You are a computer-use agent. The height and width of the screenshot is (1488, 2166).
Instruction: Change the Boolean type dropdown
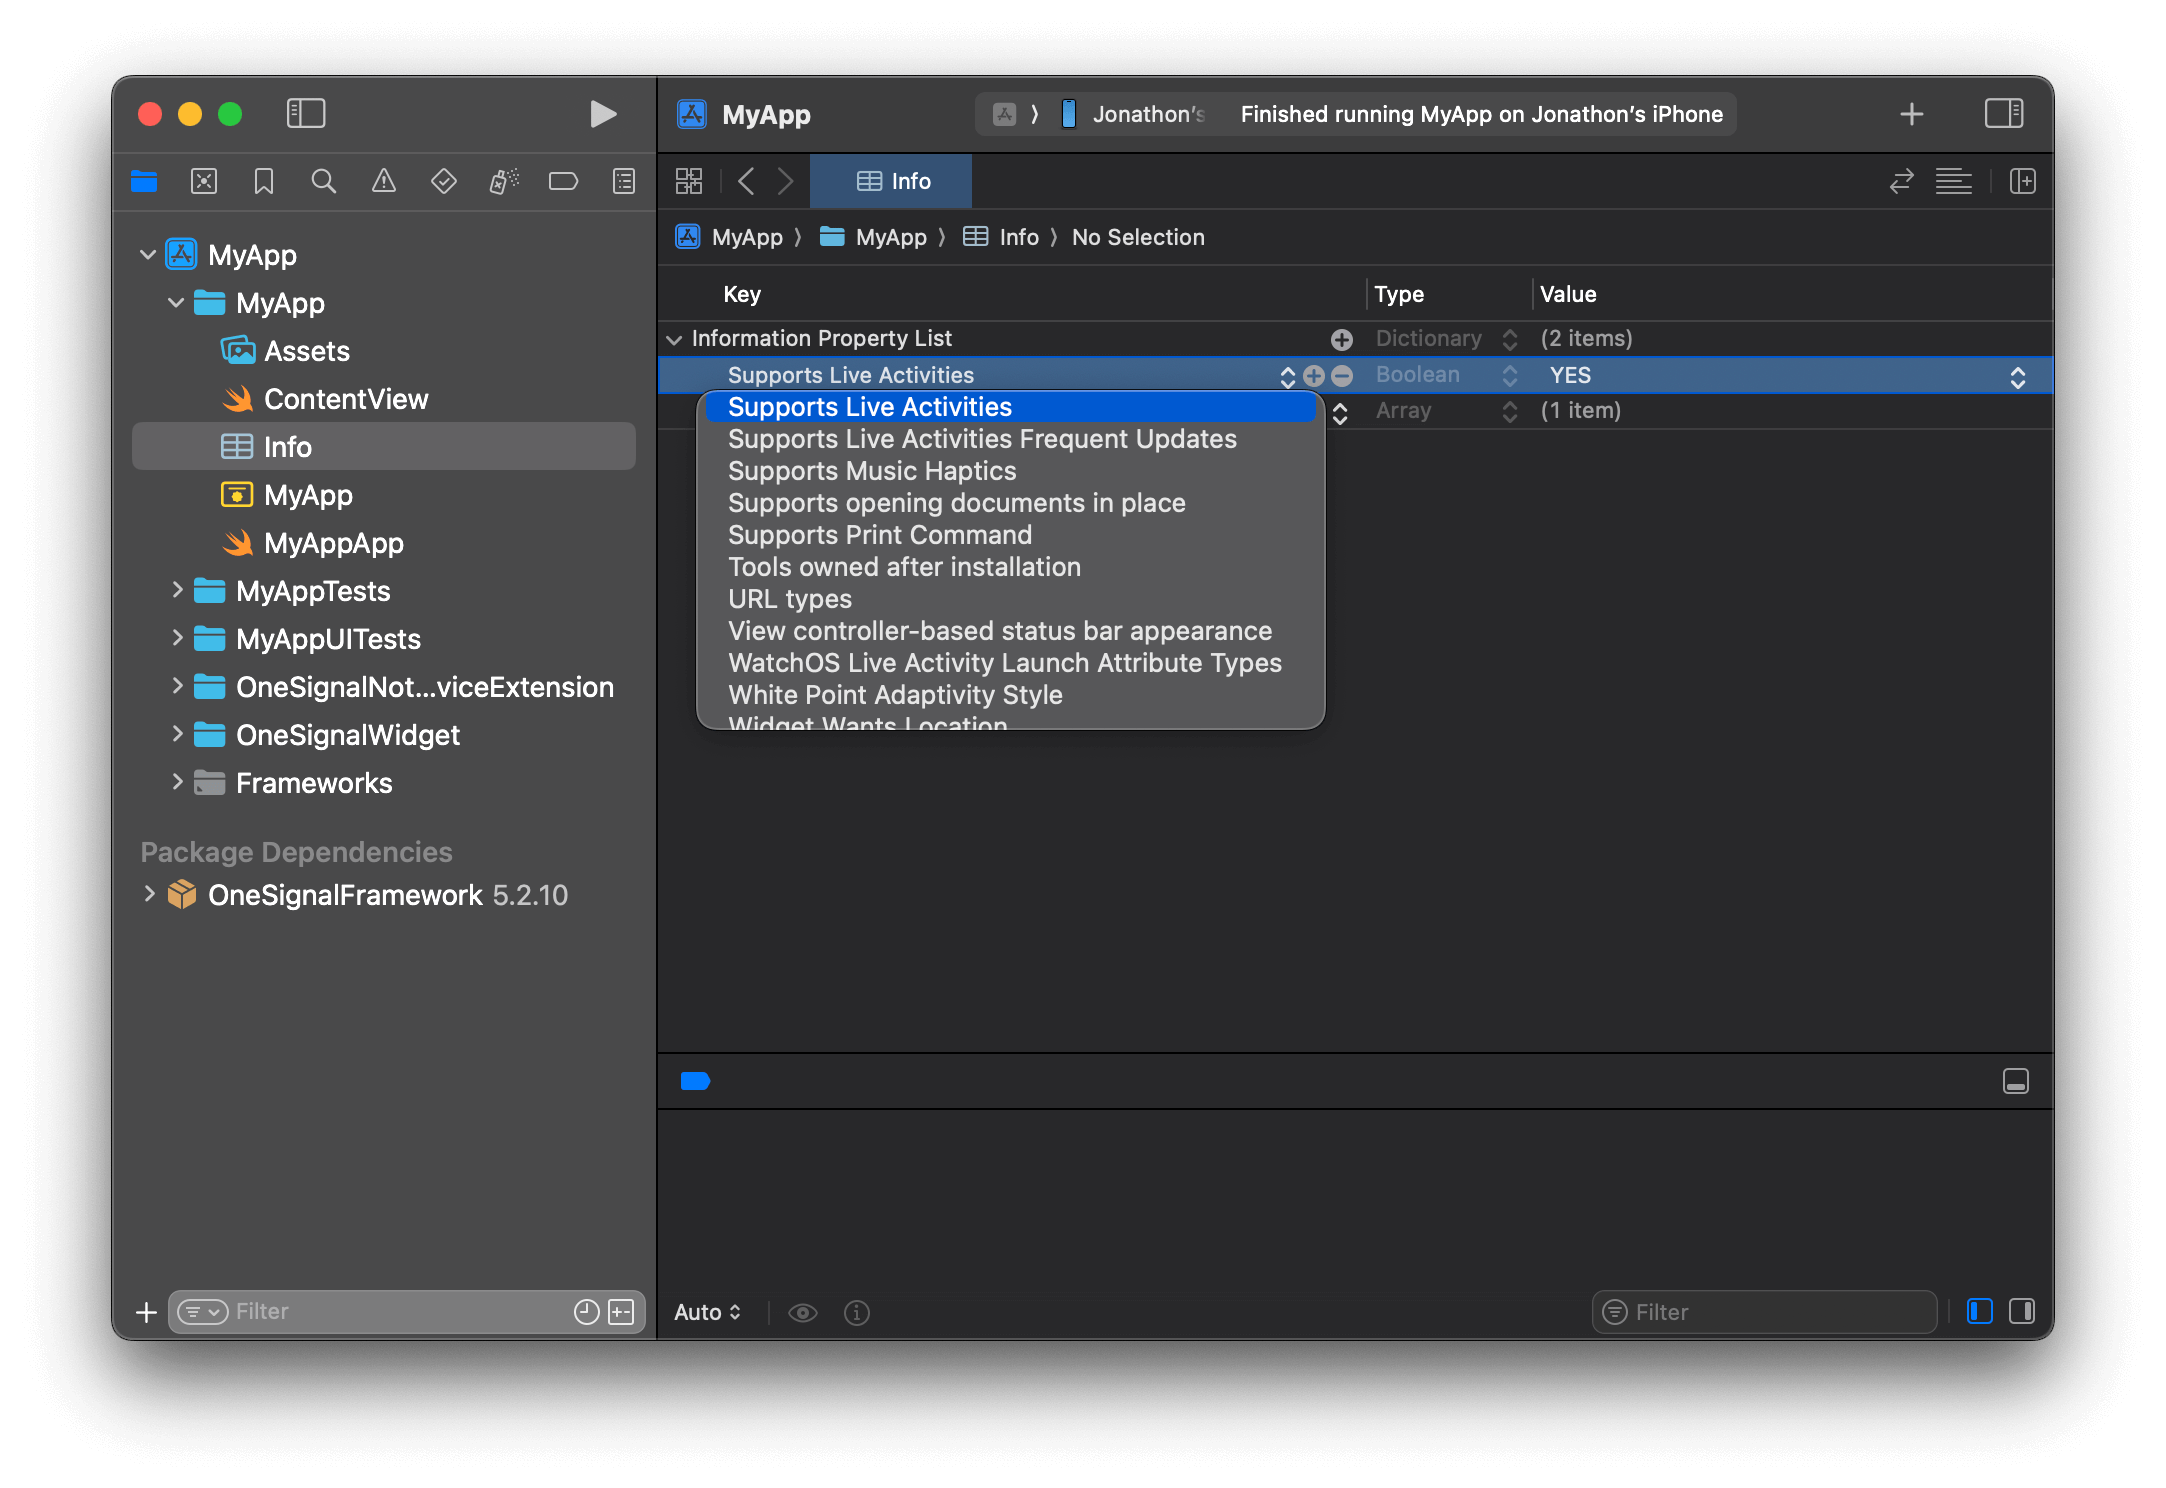(x=1510, y=376)
